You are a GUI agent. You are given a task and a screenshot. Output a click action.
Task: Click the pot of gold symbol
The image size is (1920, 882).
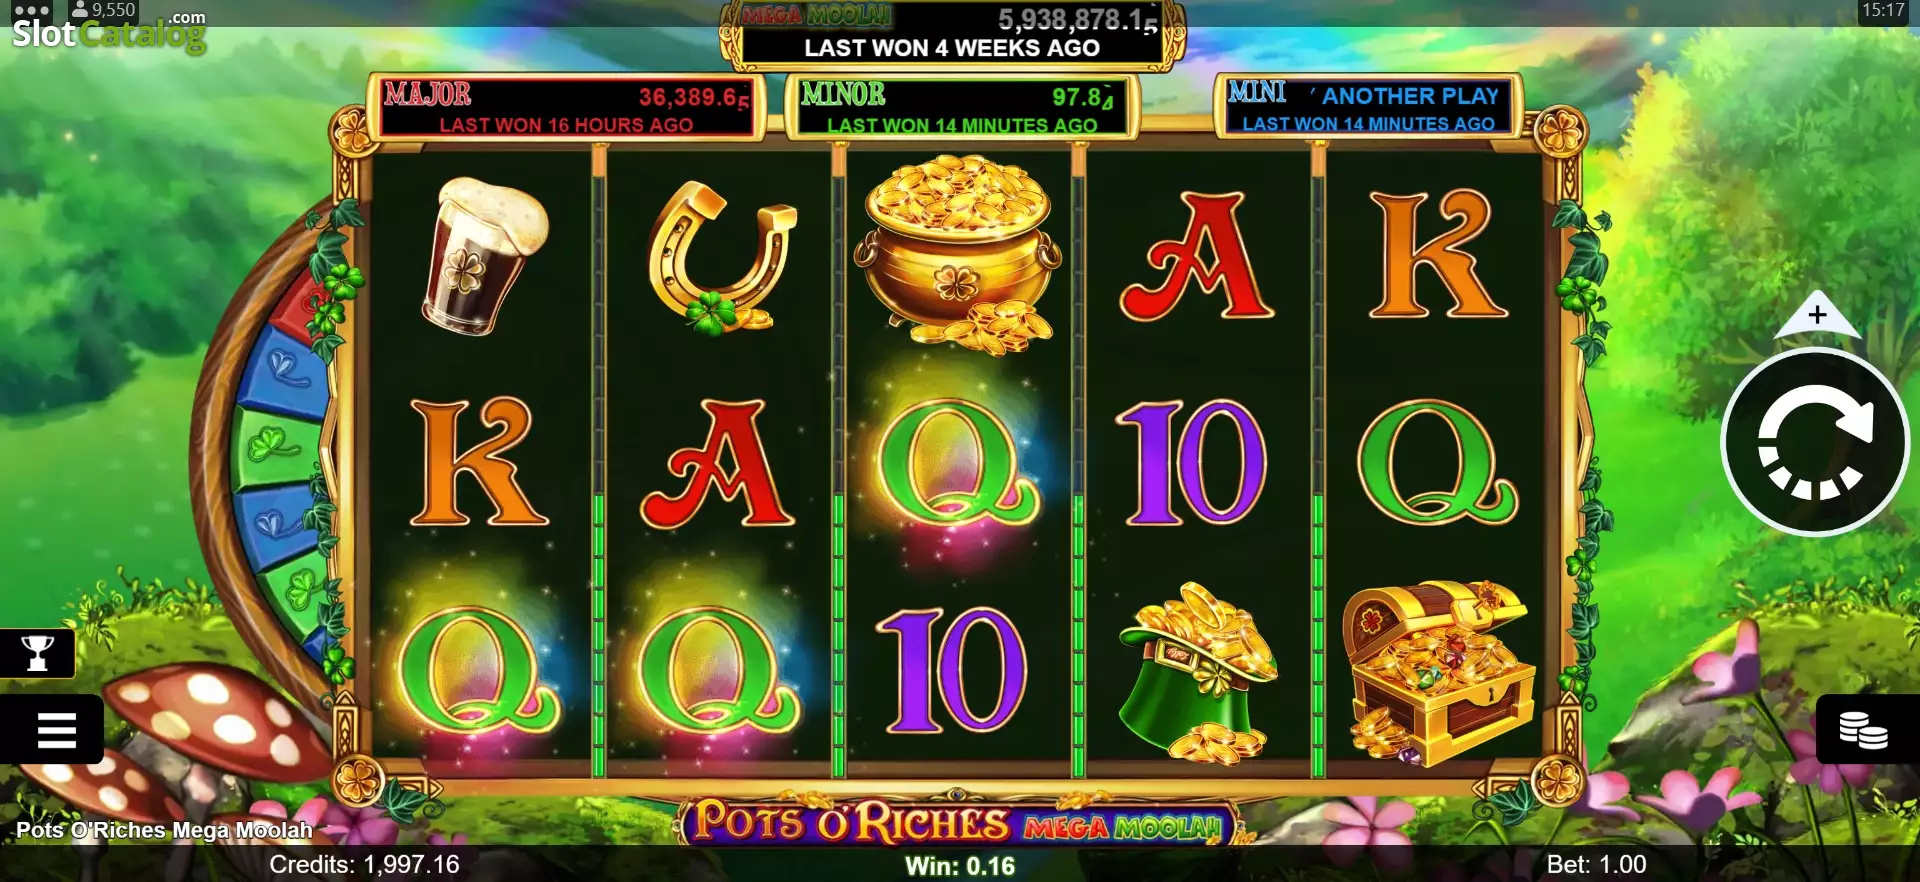coord(957,256)
